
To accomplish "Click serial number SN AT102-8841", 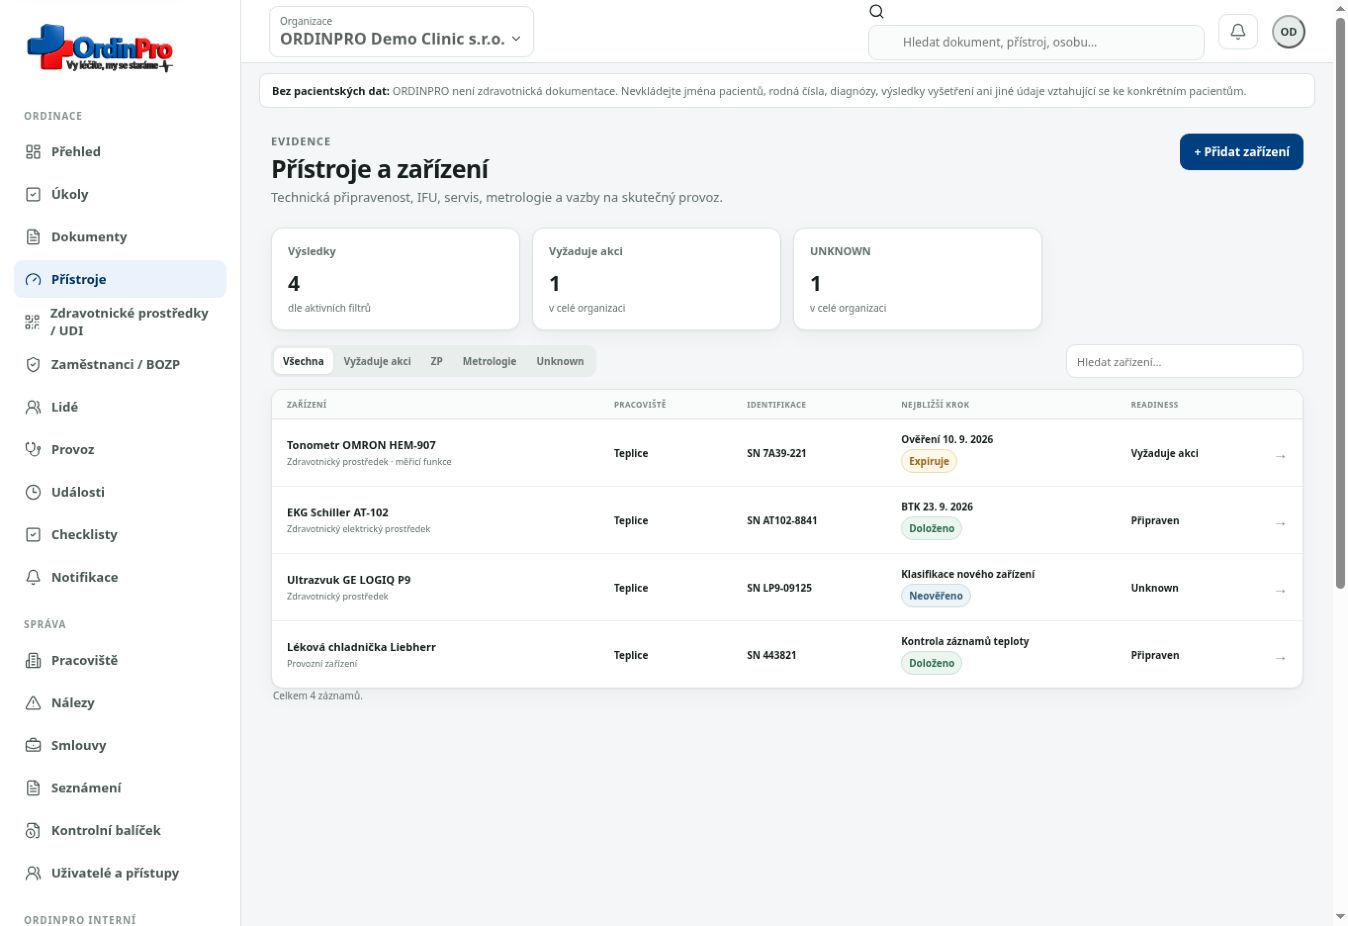I will [782, 521].
